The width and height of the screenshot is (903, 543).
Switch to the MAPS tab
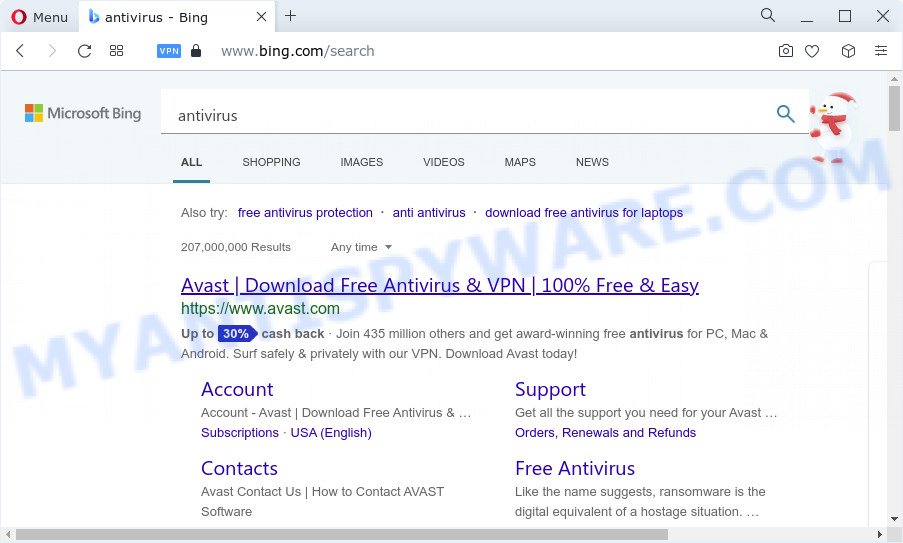[520, 162]
